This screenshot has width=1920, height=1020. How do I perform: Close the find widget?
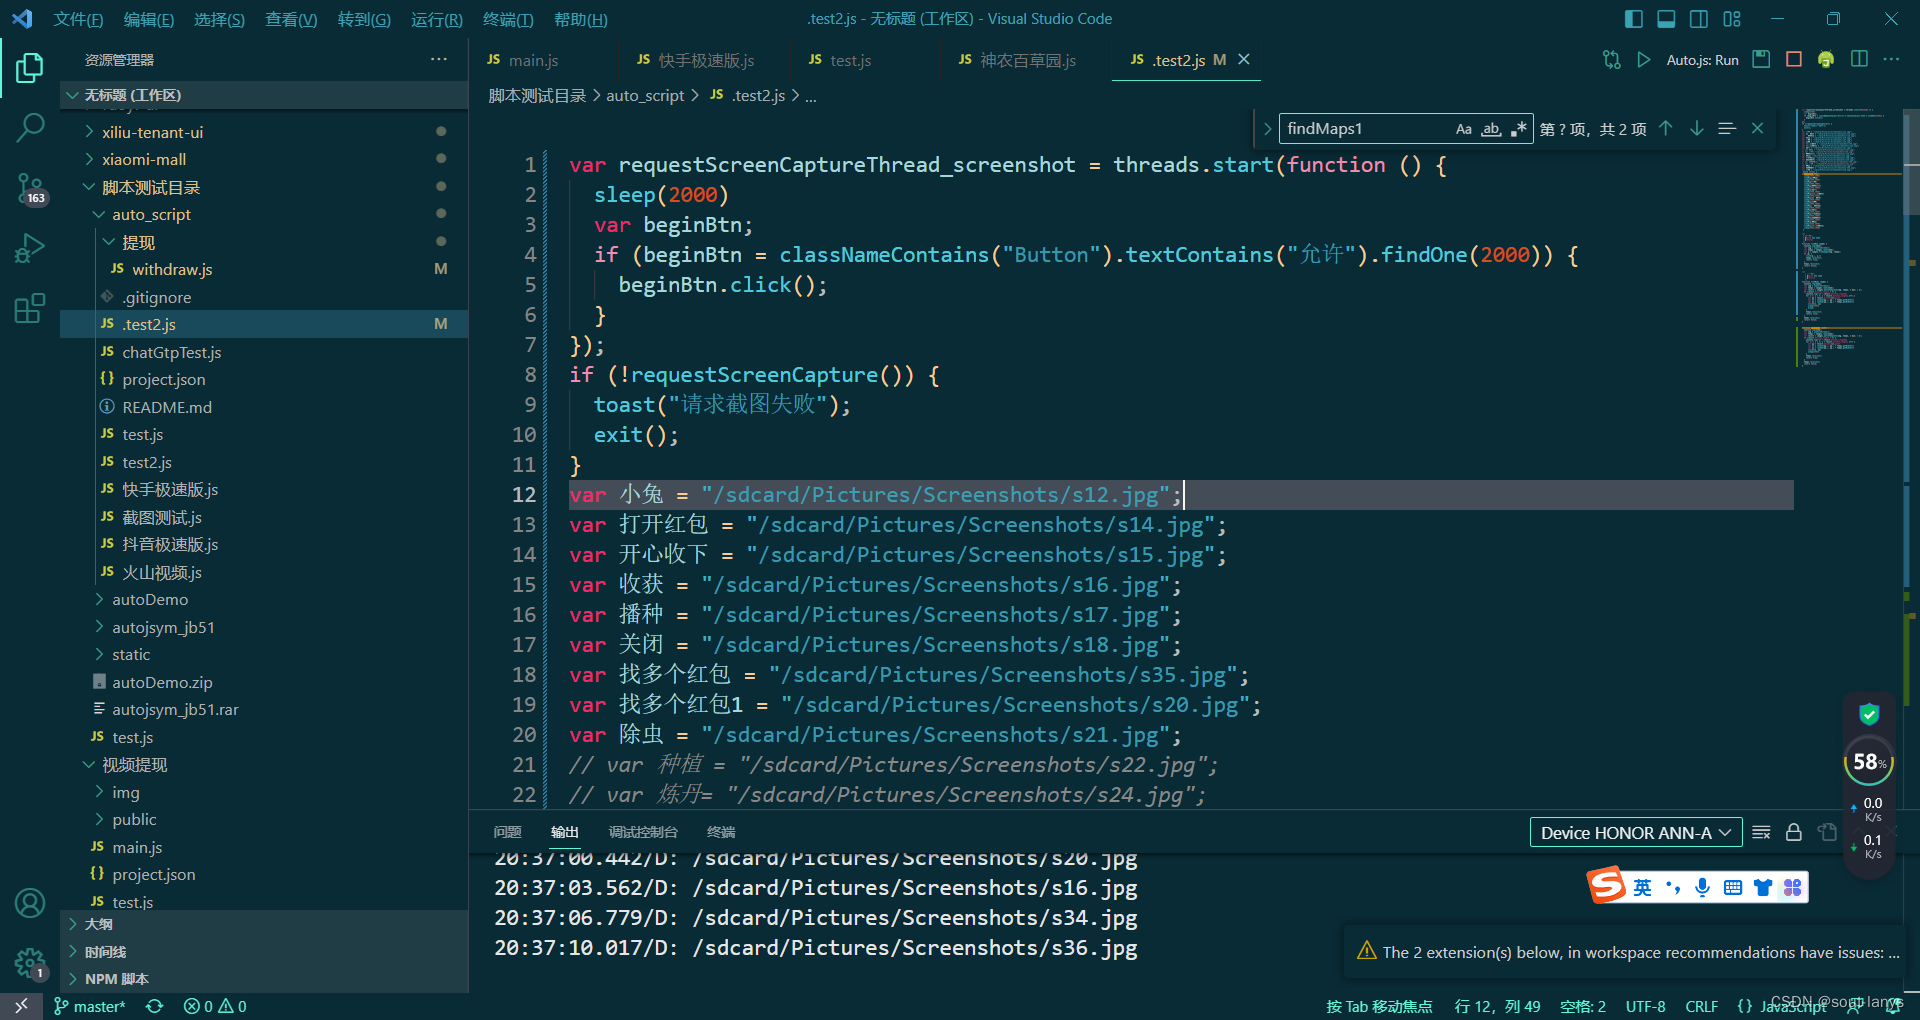pos(1757,128)
